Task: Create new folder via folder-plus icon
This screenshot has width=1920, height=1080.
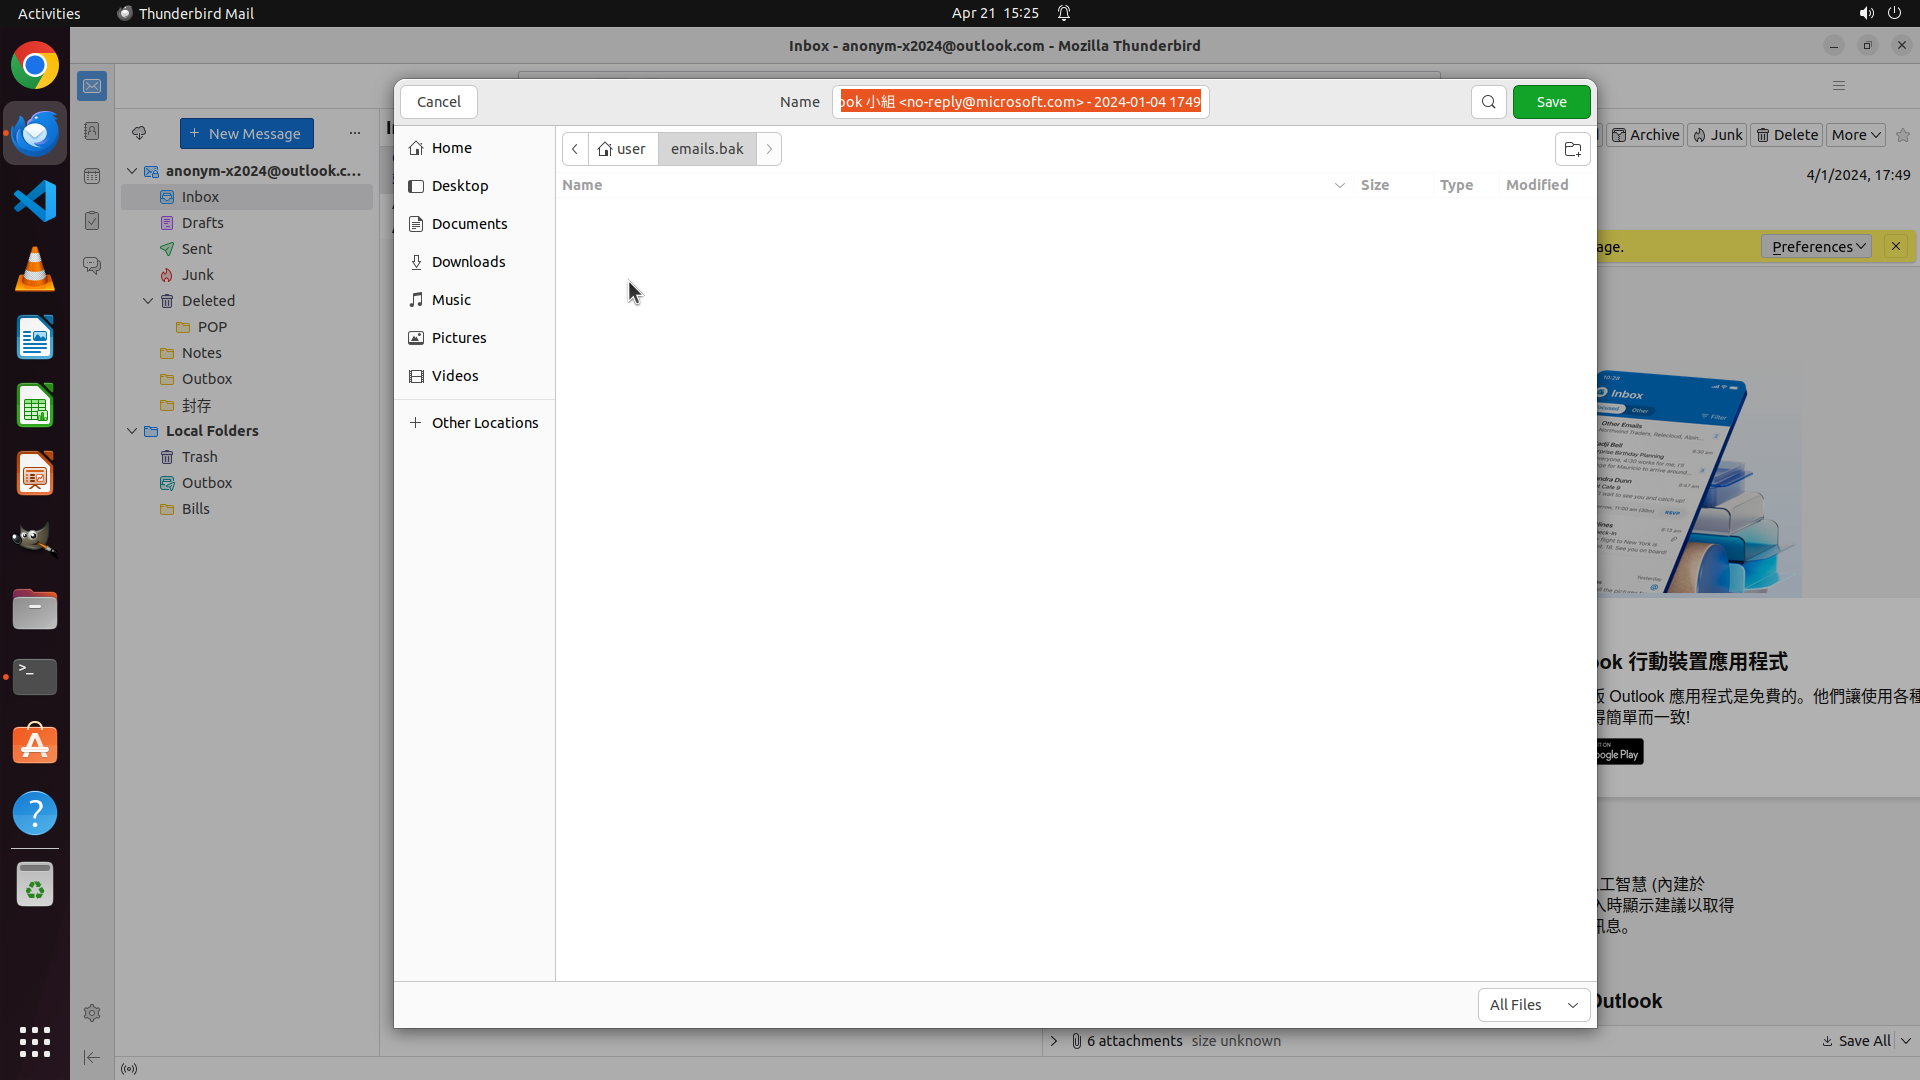Action: click(1572, 149)
